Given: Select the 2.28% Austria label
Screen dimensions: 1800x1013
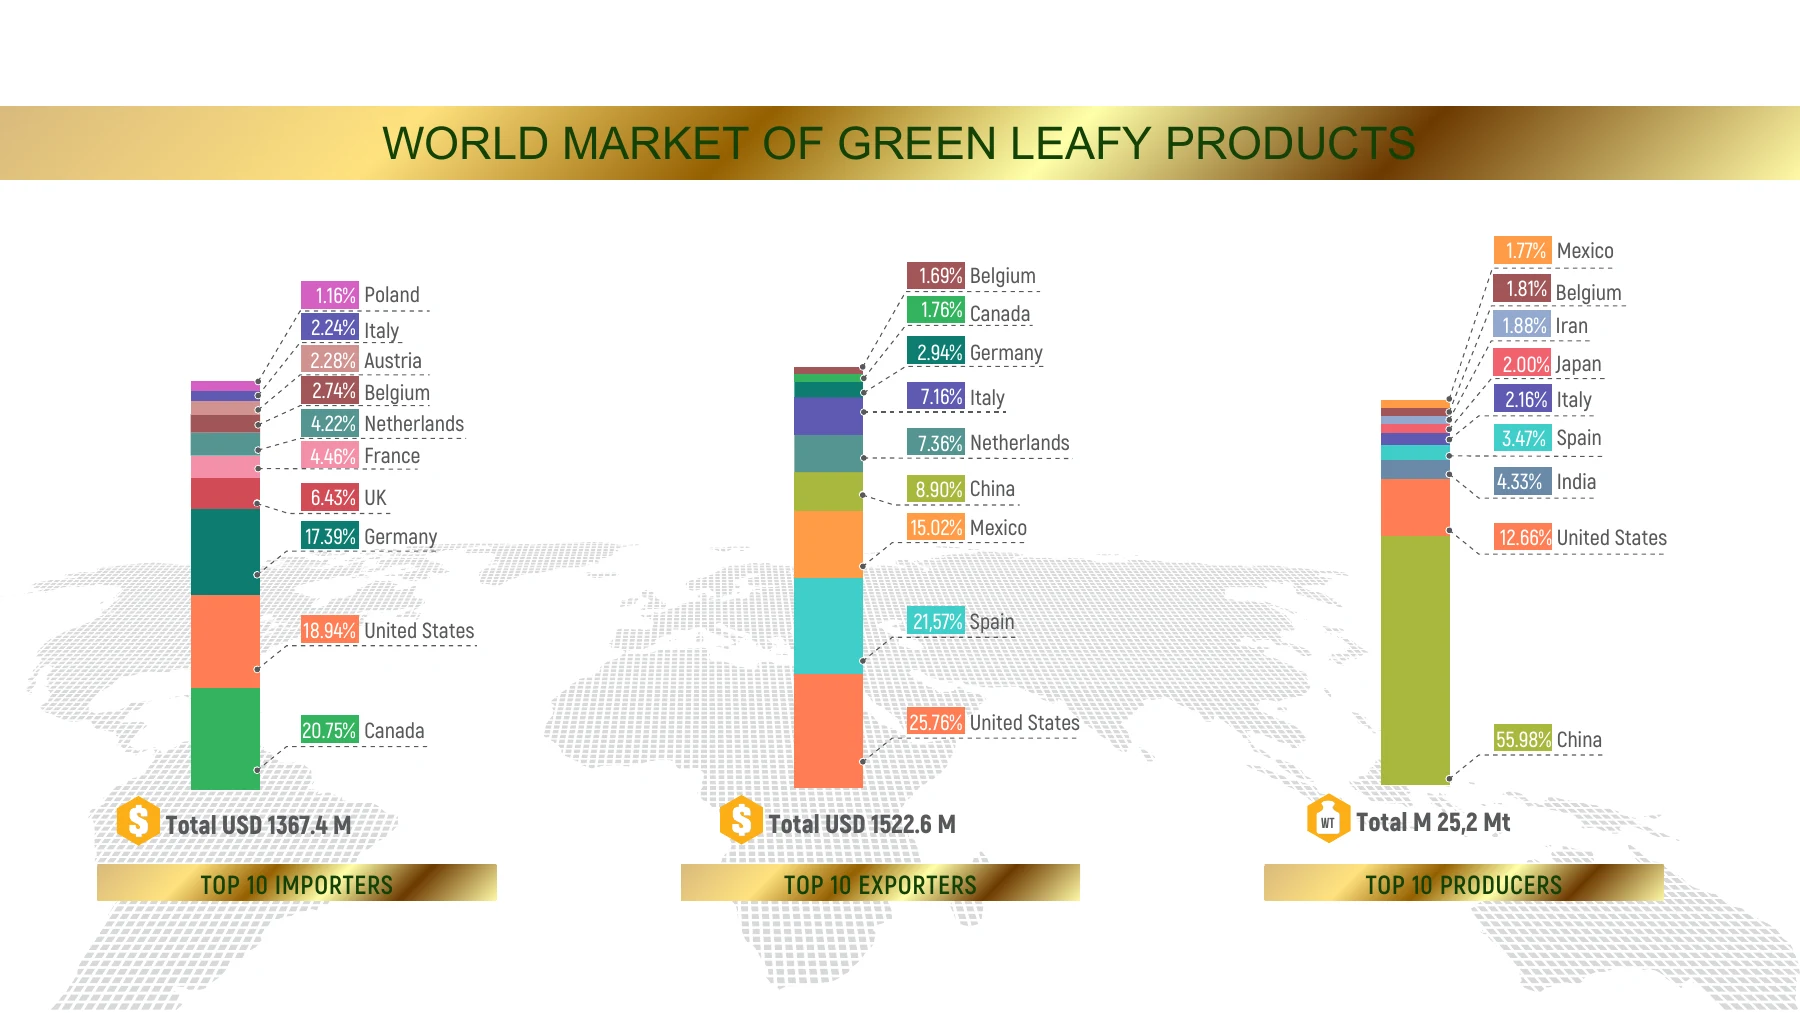Looking at the screenshot, I should point(362,360).
